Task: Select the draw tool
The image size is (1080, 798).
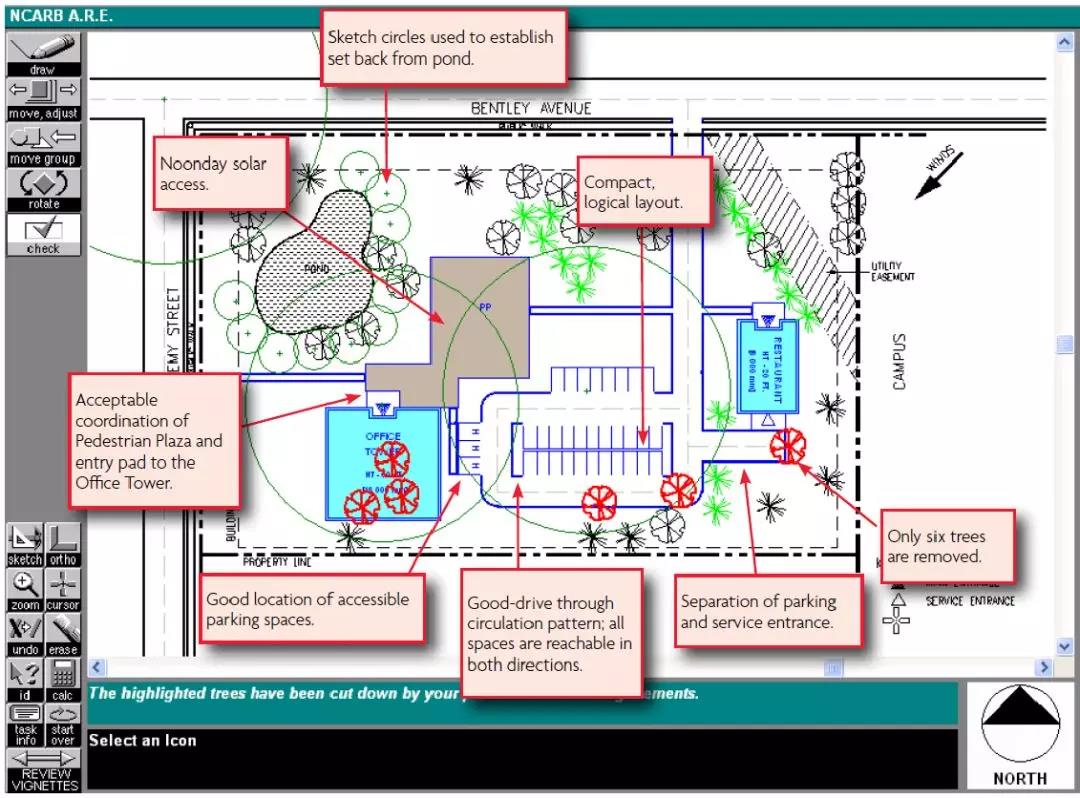Action: point(43,54)
